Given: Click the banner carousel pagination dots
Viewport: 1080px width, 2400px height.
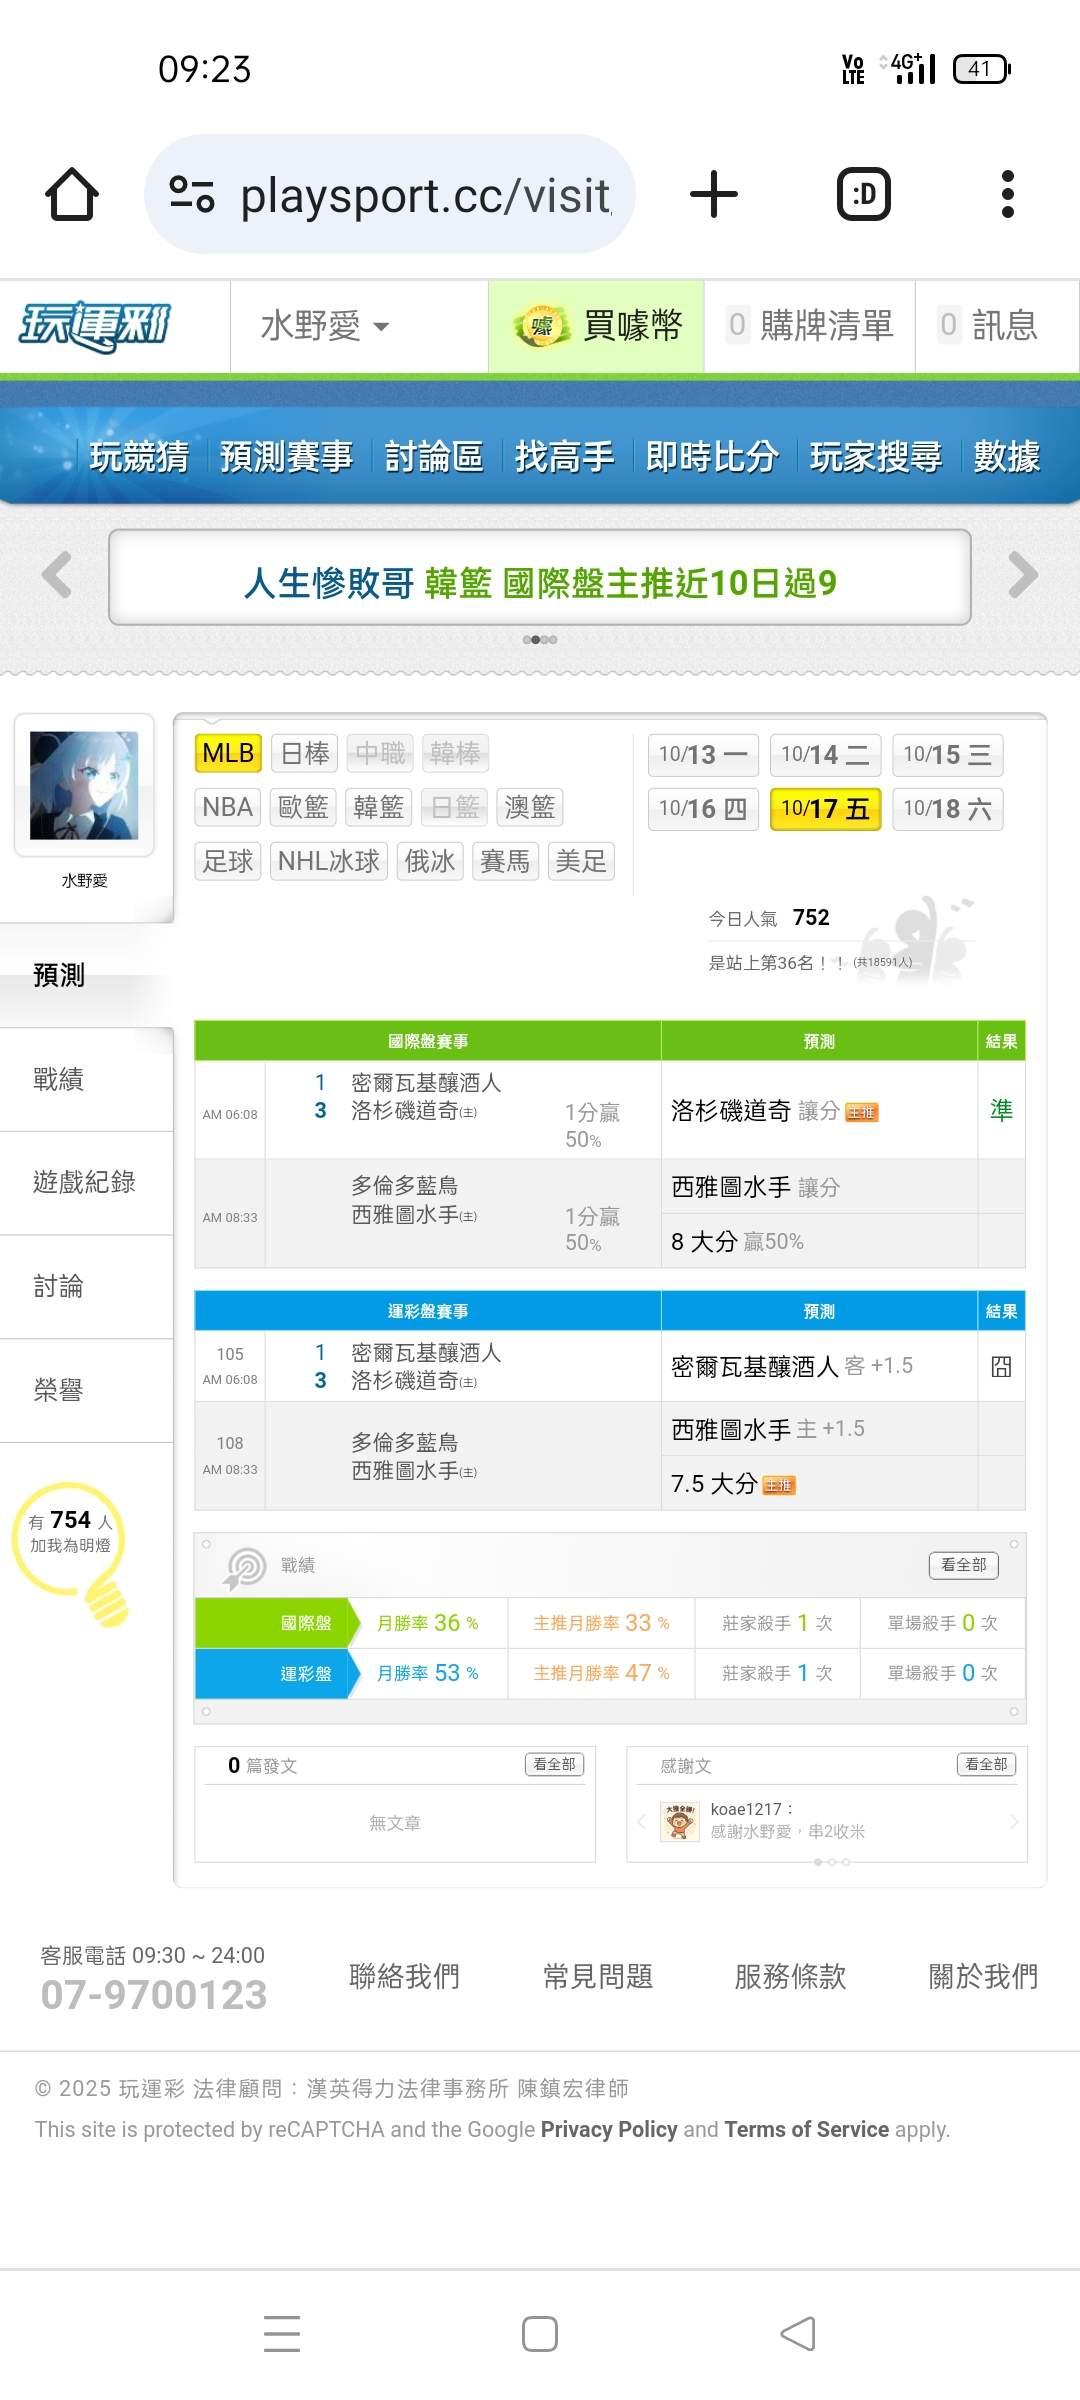Looking at the screenshot, I should coord(540,639).
